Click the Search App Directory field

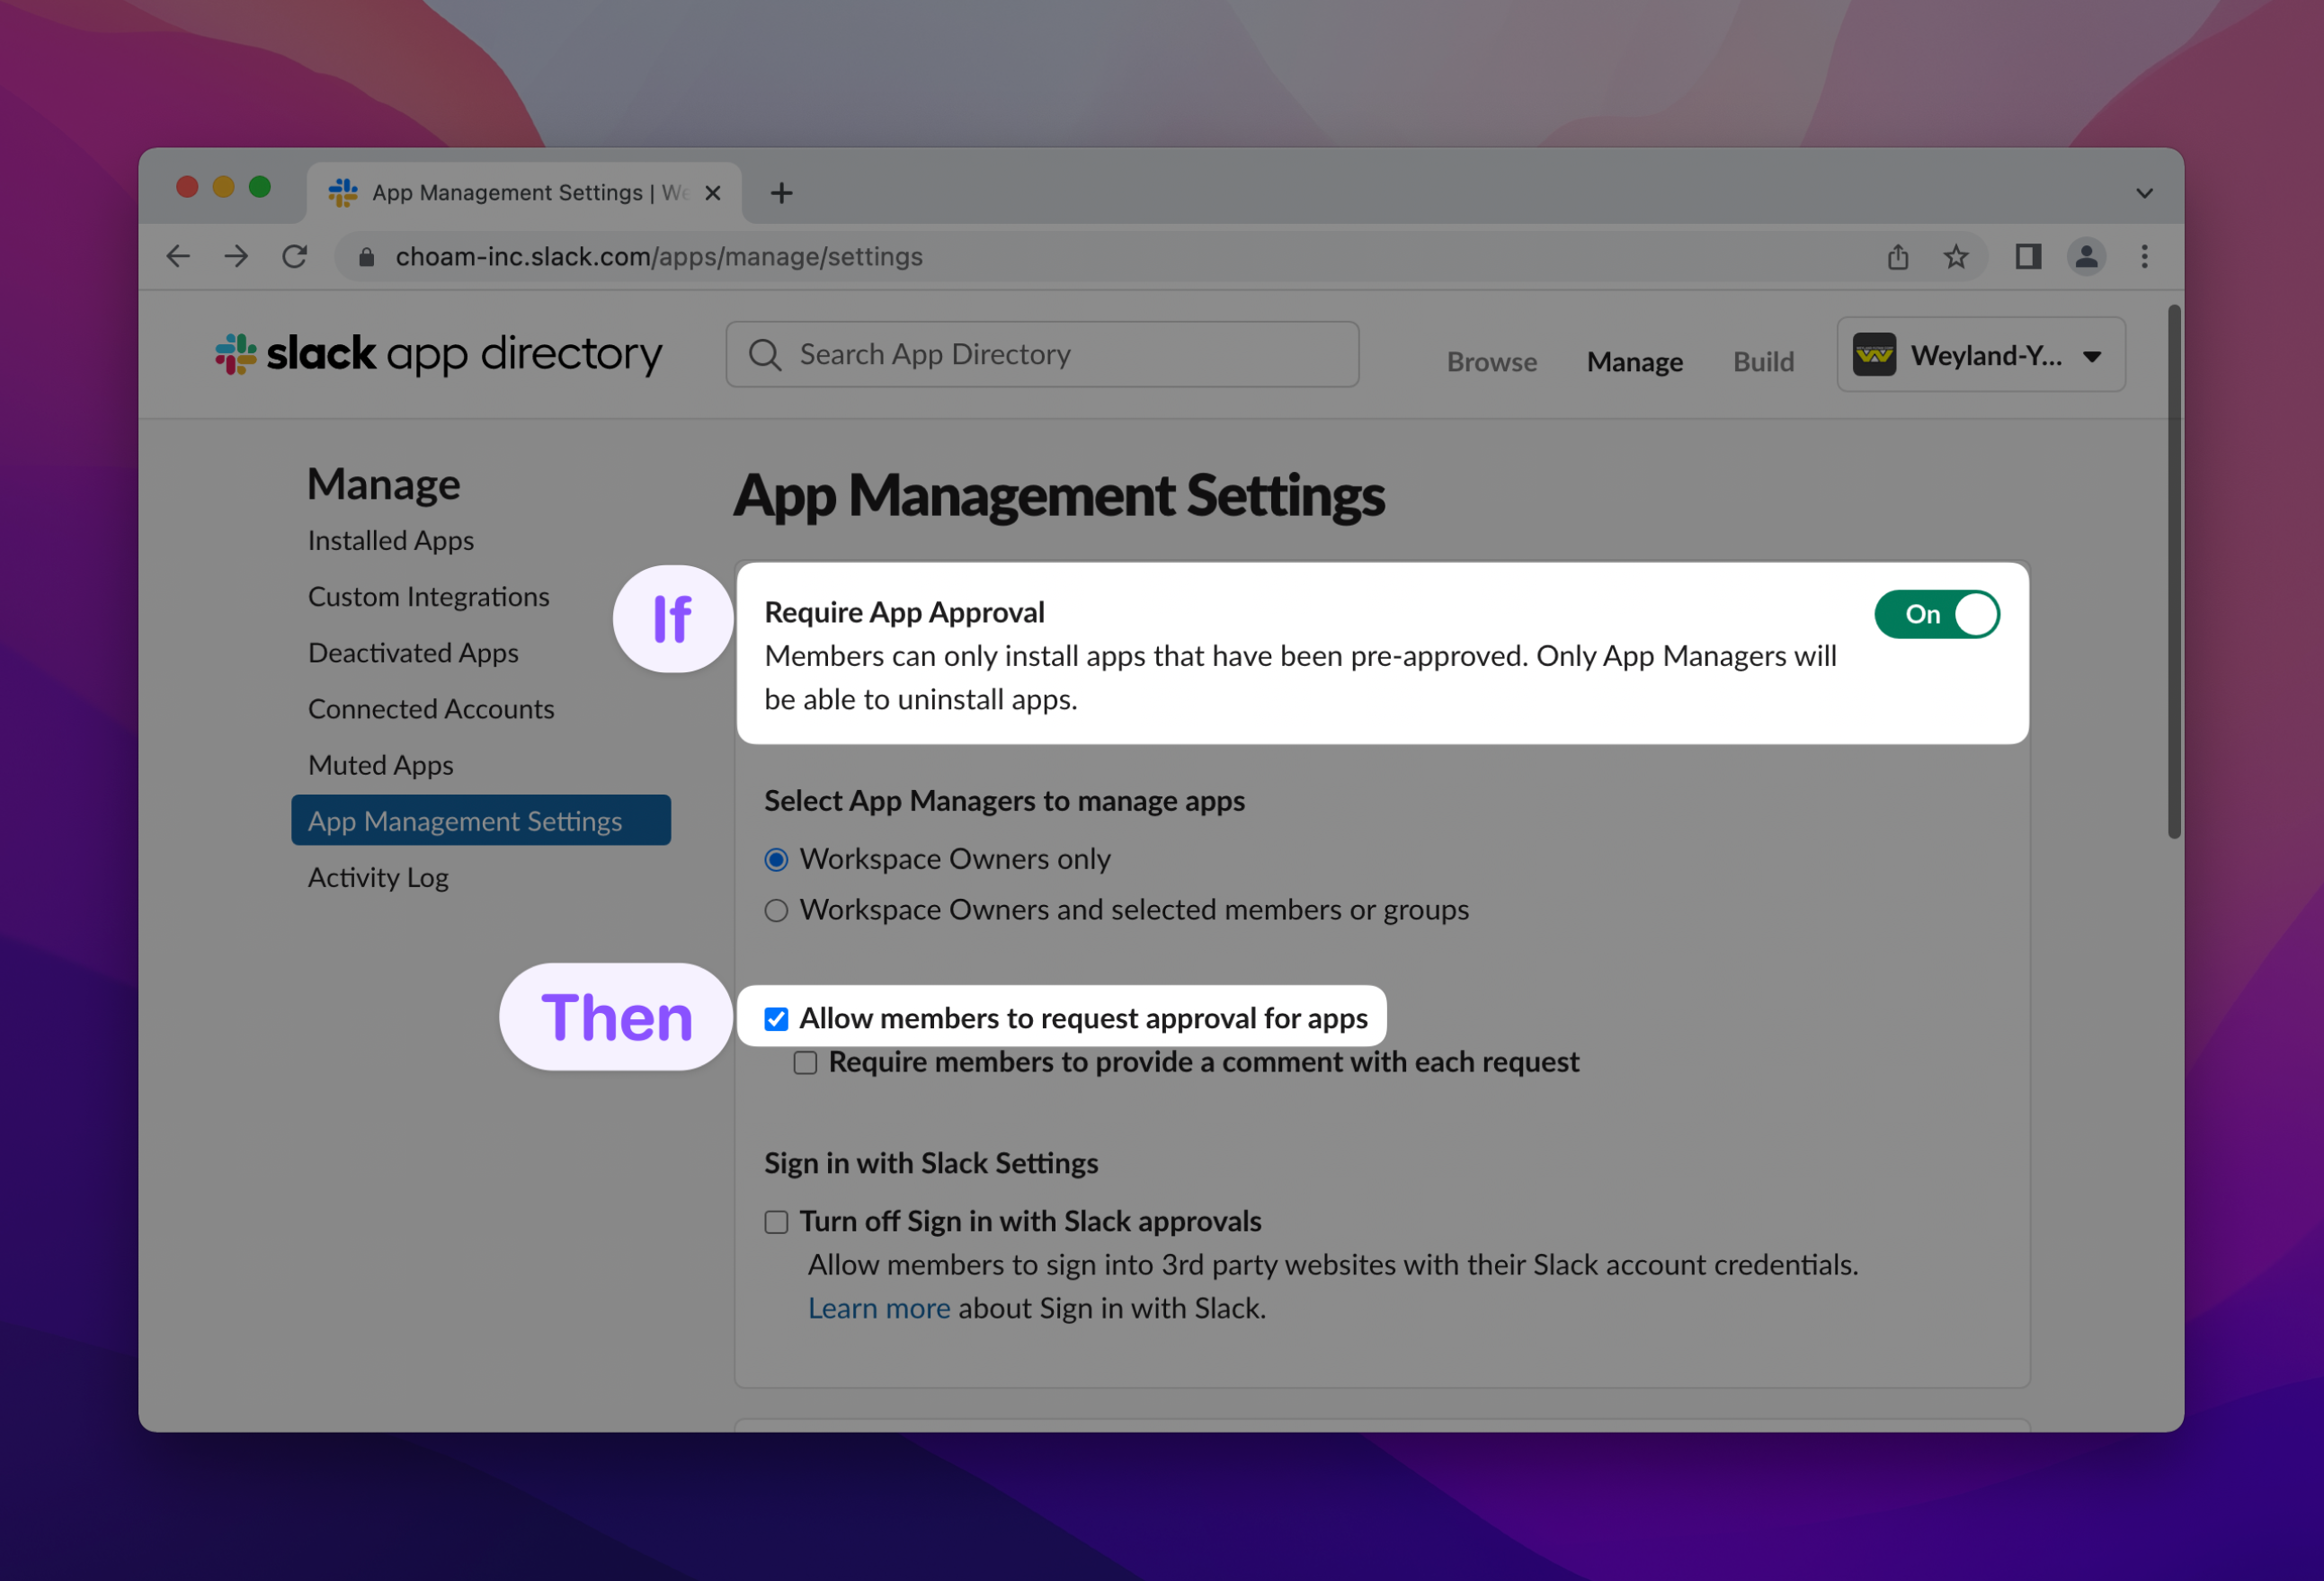pos(1042,355)
